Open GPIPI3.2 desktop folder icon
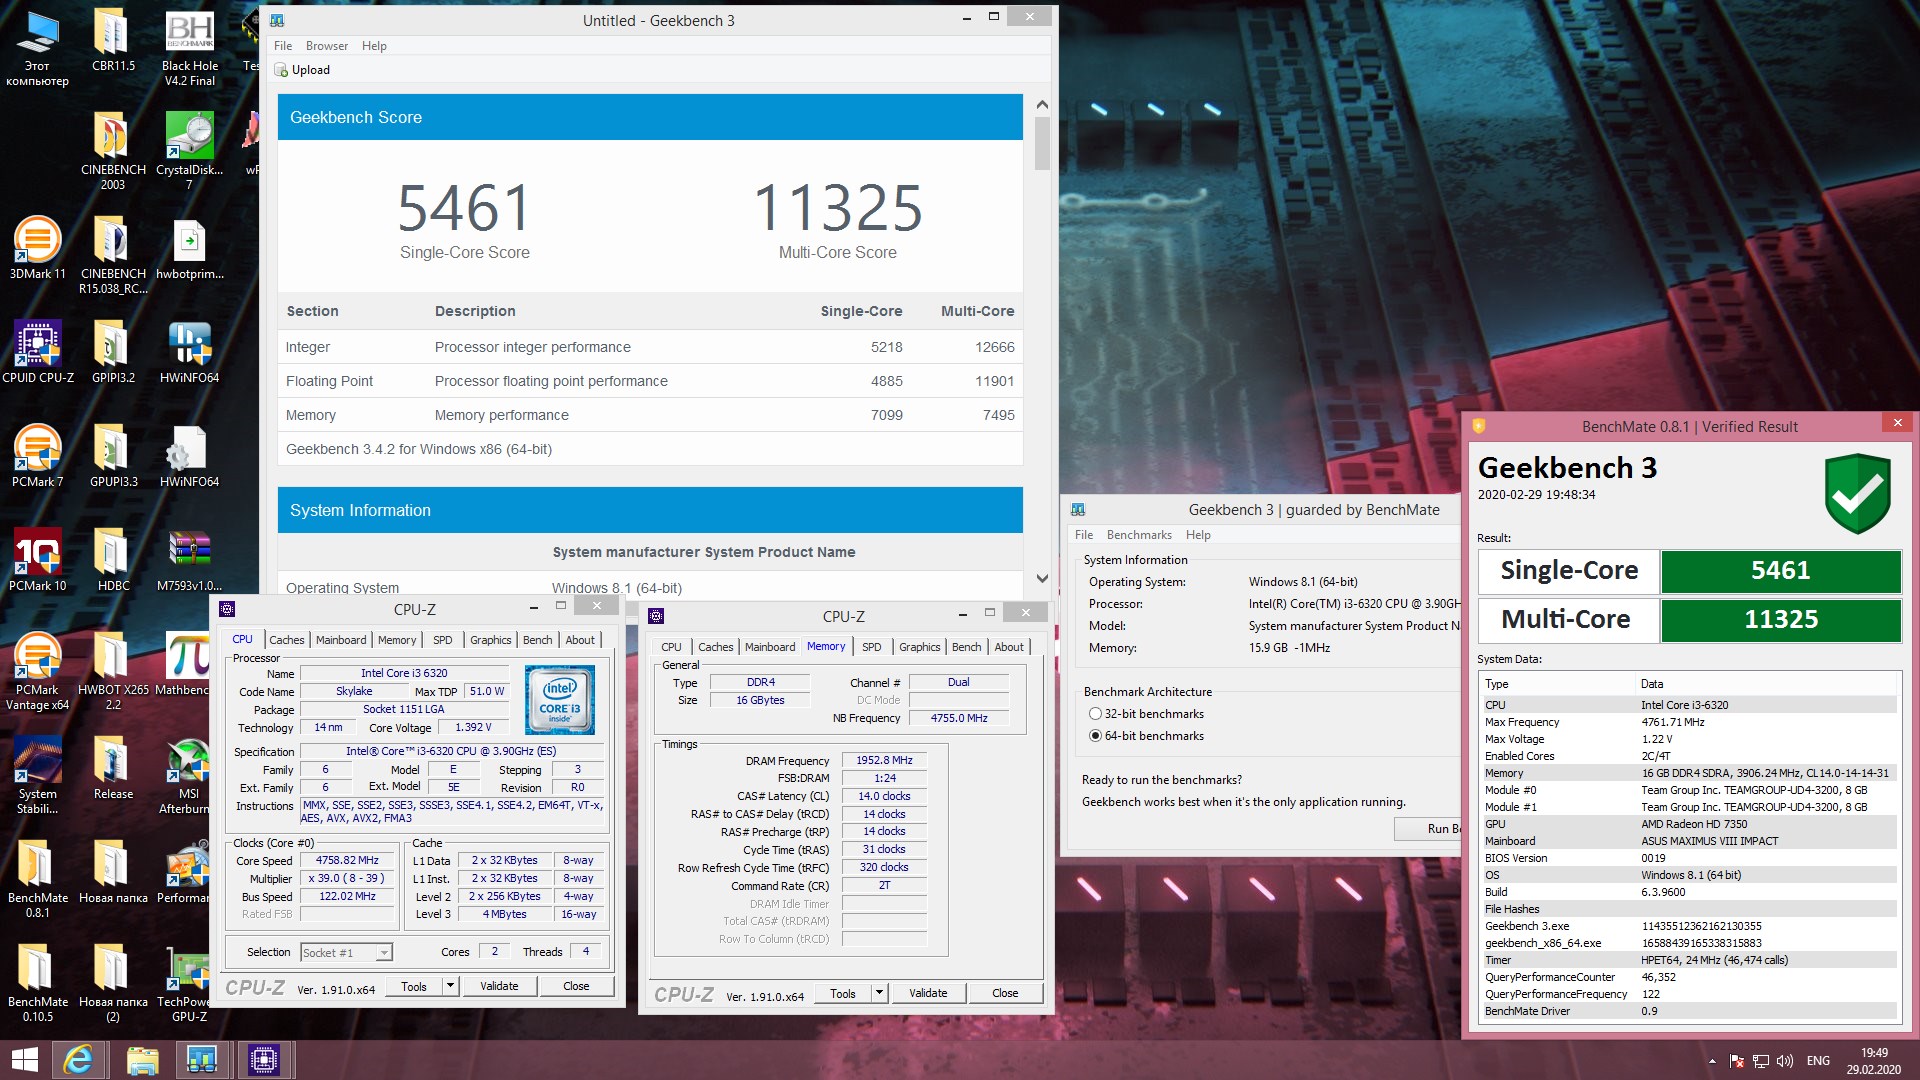The height and width of the screenshot is (1080, 1920). click(112, 351)
